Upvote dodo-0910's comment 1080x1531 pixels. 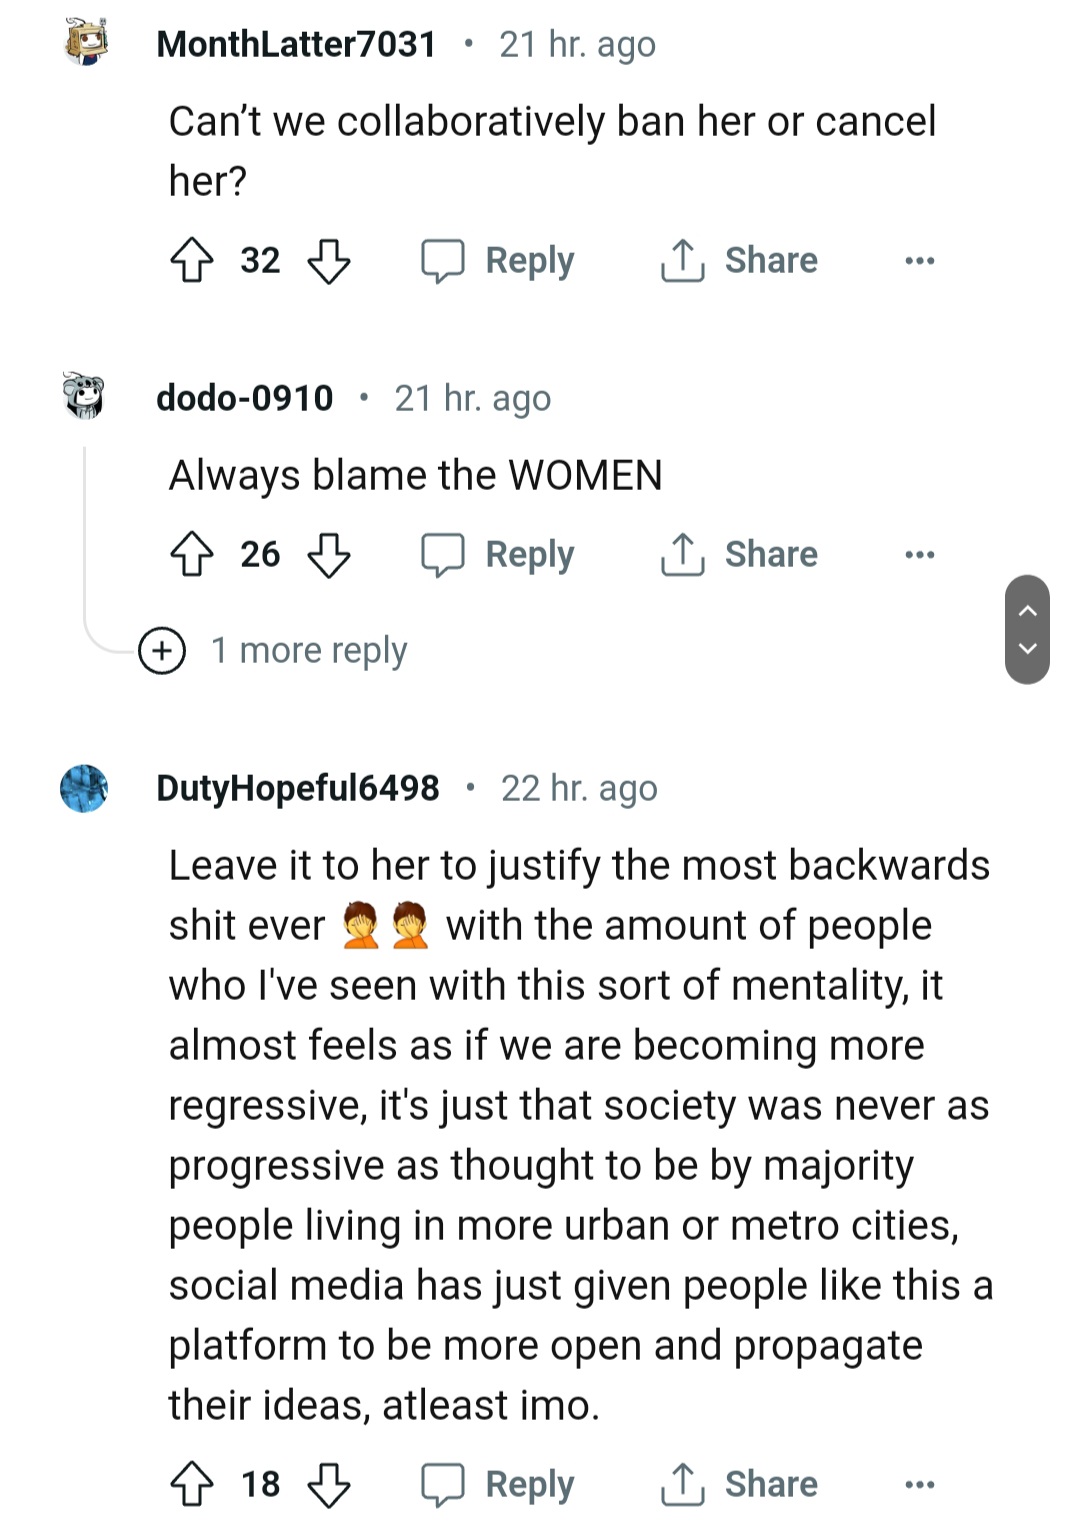click(192, 555)
